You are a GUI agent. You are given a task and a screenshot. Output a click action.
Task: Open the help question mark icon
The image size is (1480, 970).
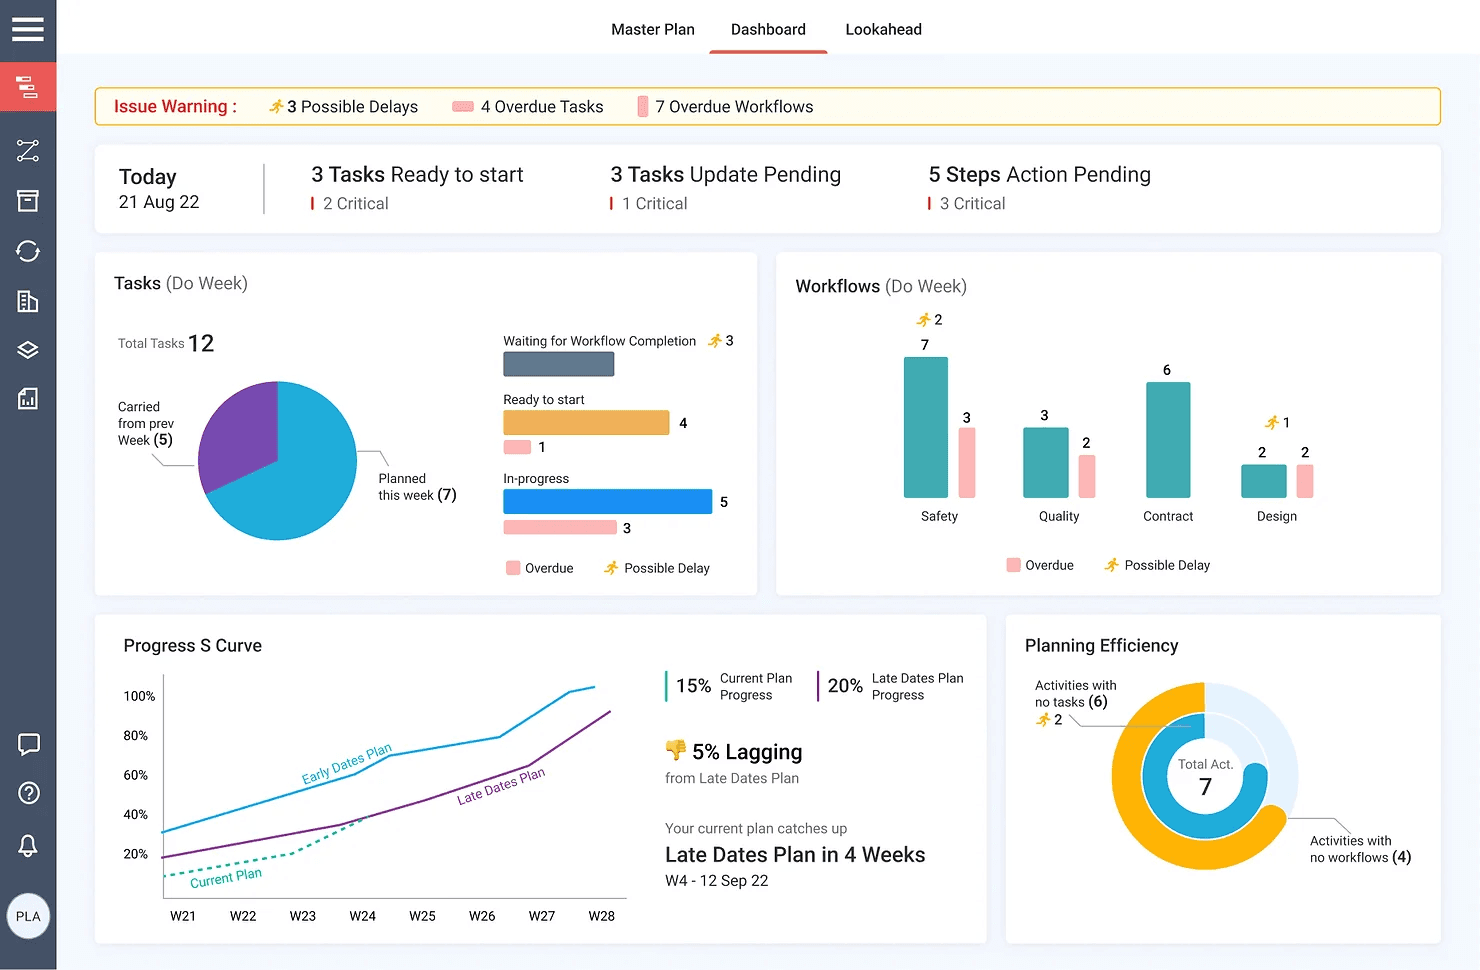coord(28,793)
